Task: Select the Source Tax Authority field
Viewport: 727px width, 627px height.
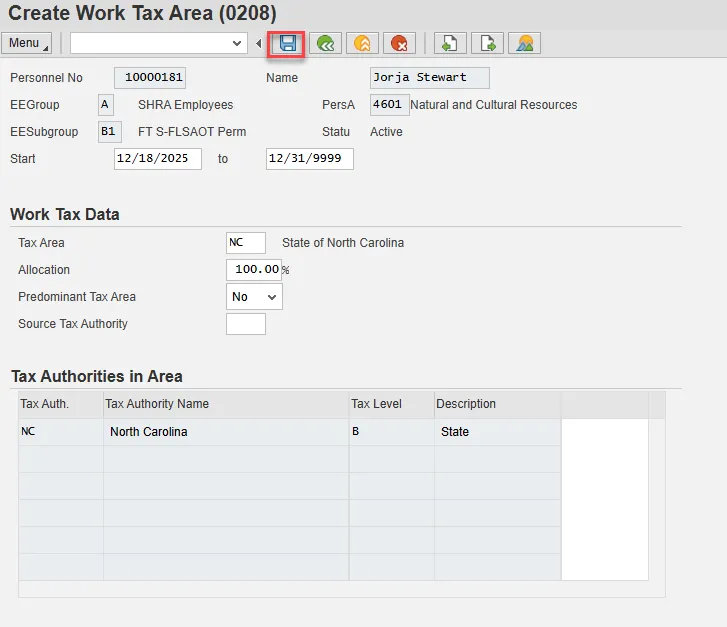Action: click(246, 324)
